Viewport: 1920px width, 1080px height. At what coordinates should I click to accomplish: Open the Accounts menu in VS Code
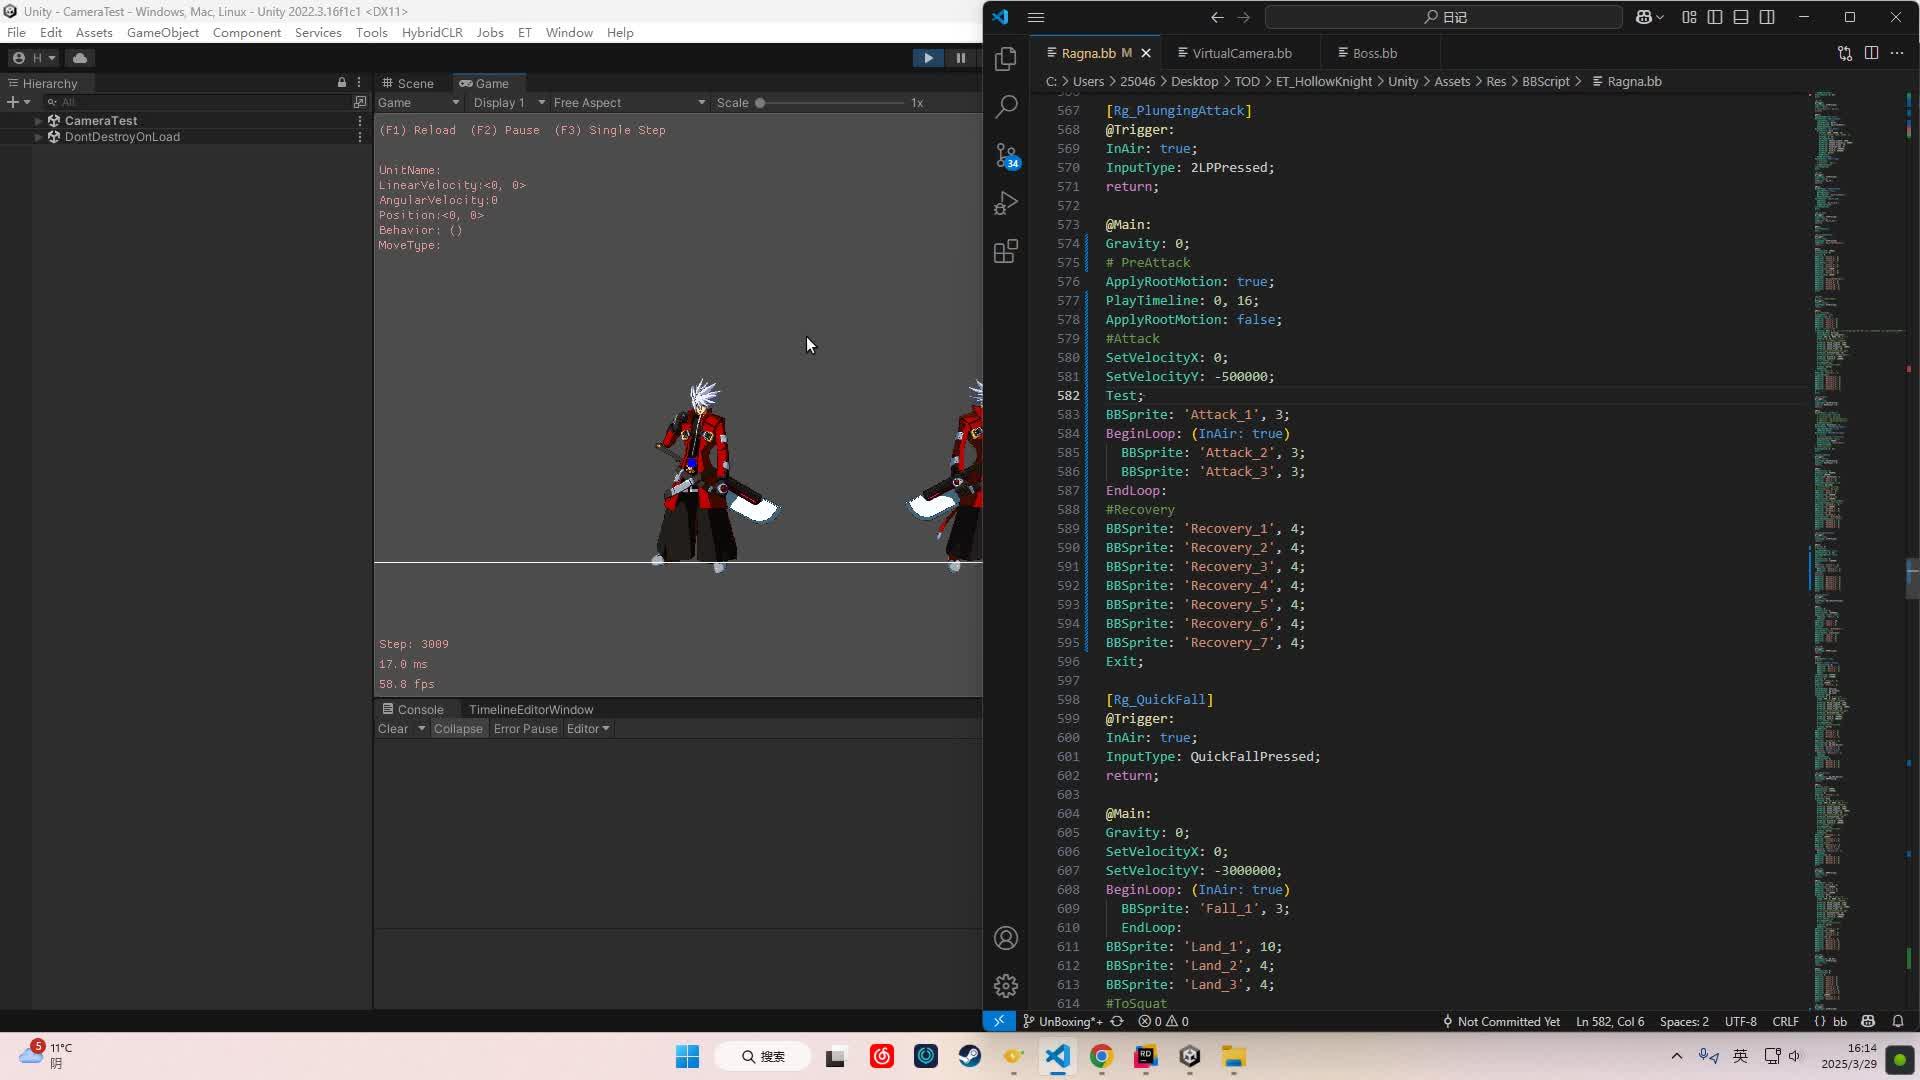click(x=1006, y=938)
